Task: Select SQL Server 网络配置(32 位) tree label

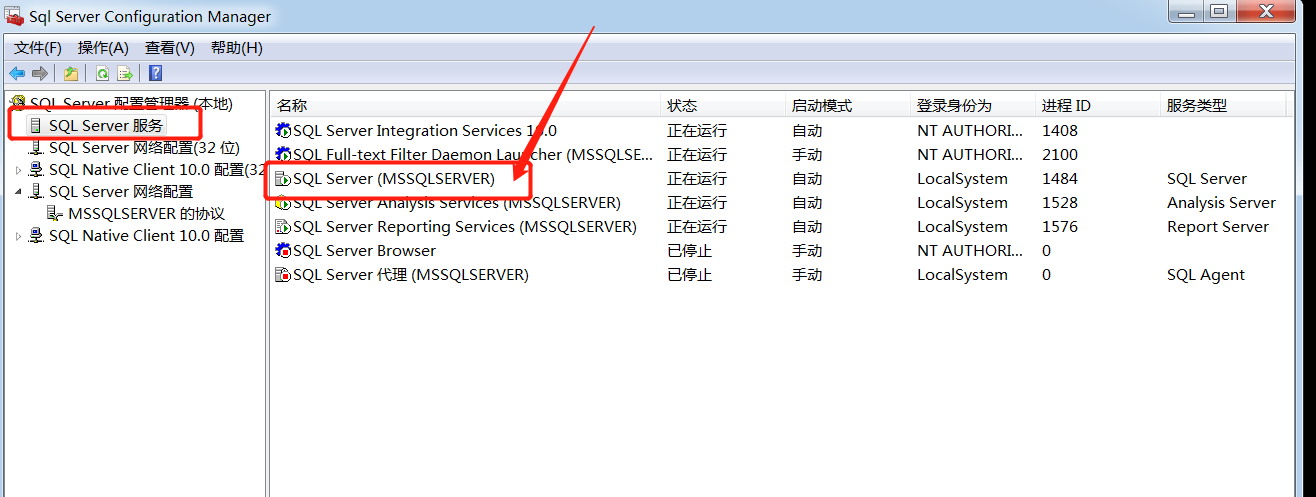Action: point(144,147)
